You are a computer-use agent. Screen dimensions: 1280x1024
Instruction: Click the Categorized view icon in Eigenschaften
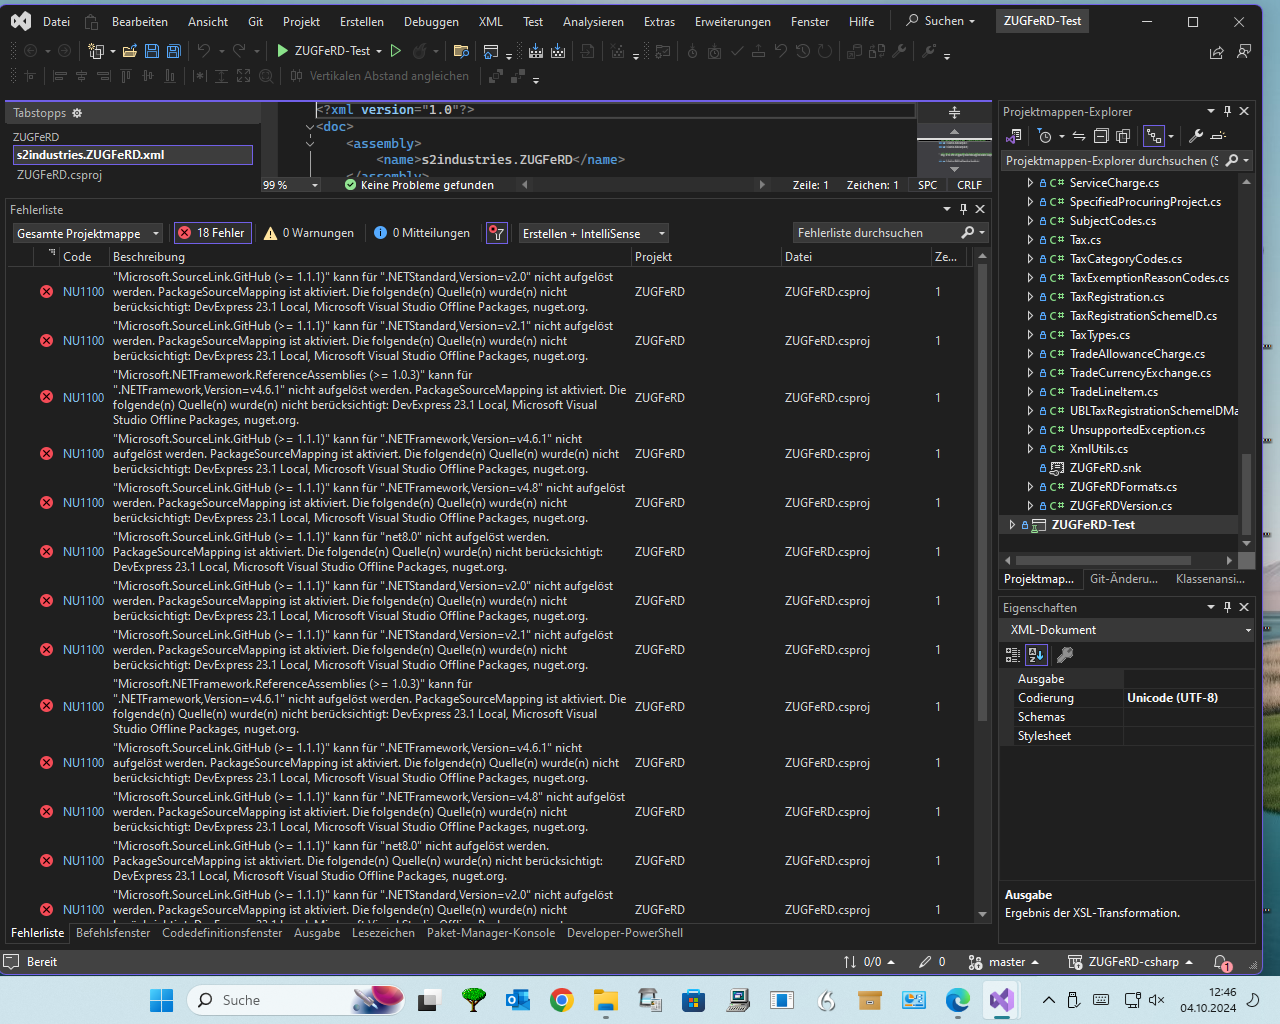coord(1013,655)
